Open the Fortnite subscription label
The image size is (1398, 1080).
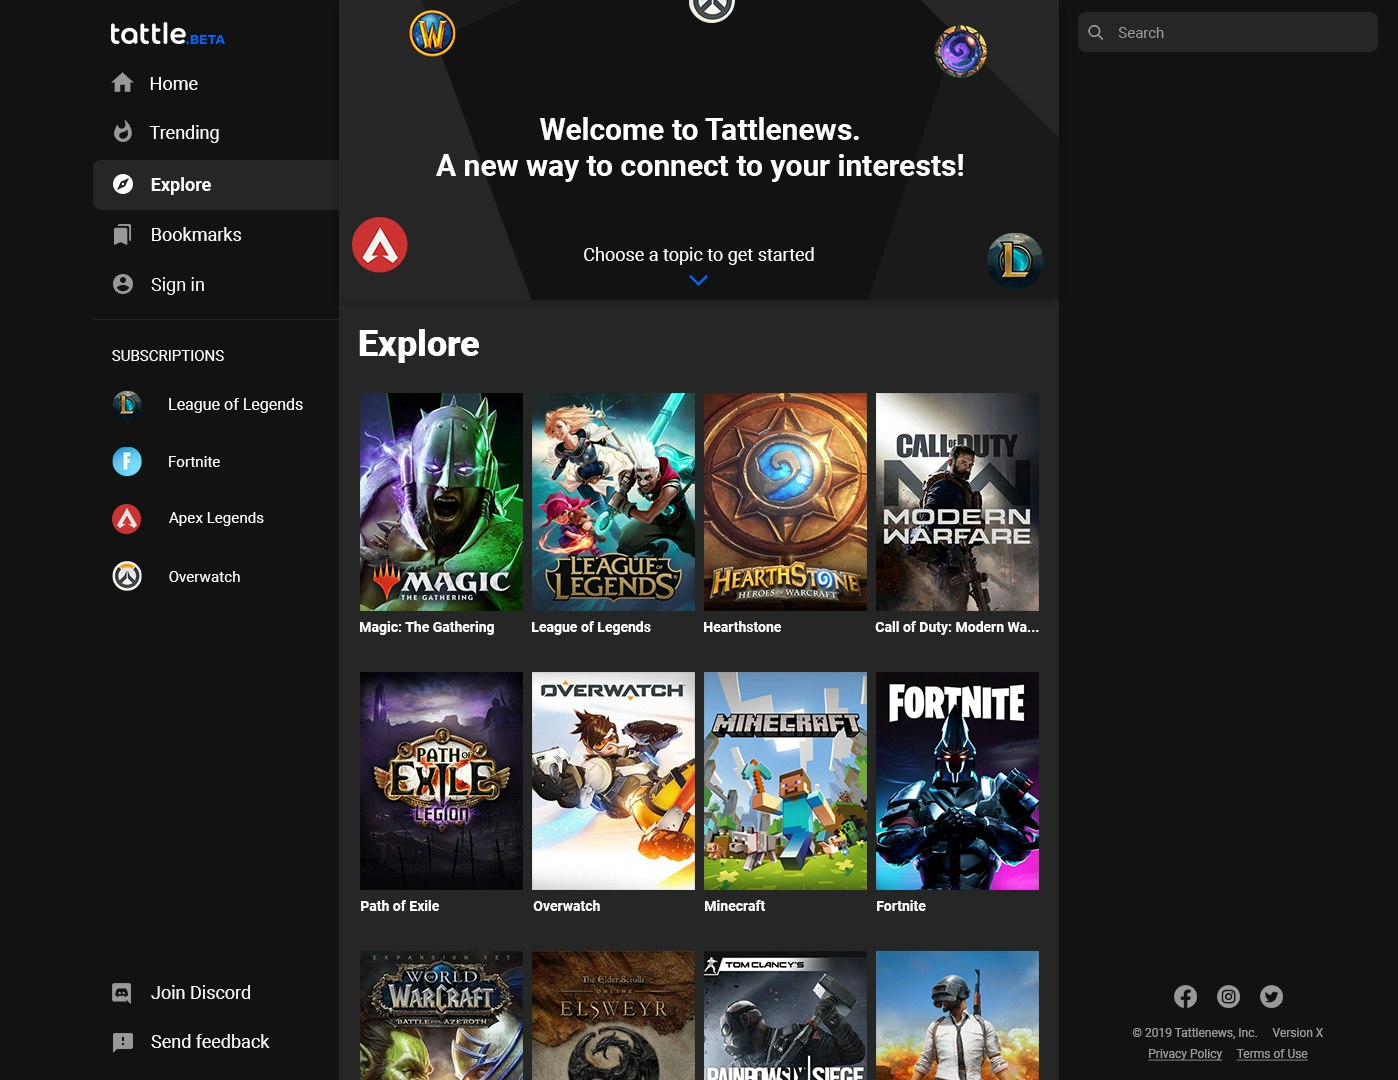click(x=194, y=462)
